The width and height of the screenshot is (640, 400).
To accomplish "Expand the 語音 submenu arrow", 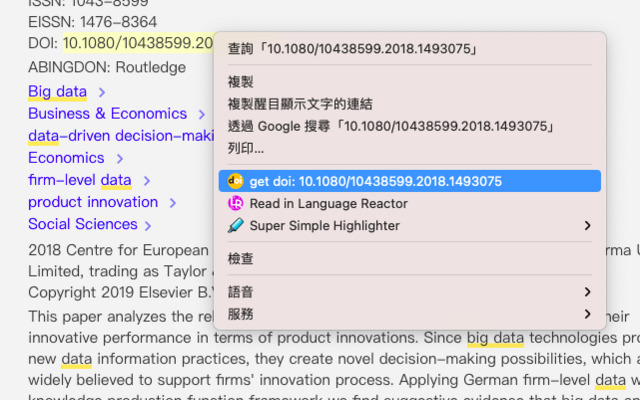I will click(587, 292).
